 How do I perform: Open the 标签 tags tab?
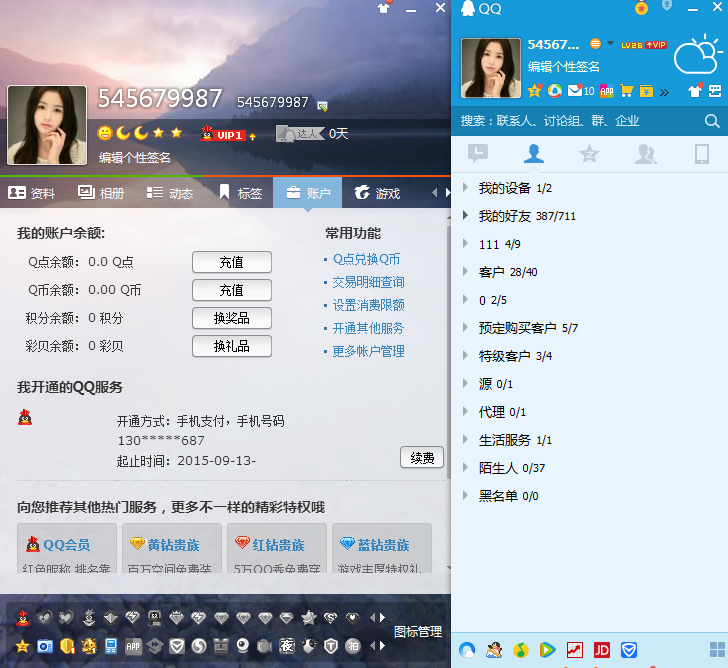click(240, 193)
